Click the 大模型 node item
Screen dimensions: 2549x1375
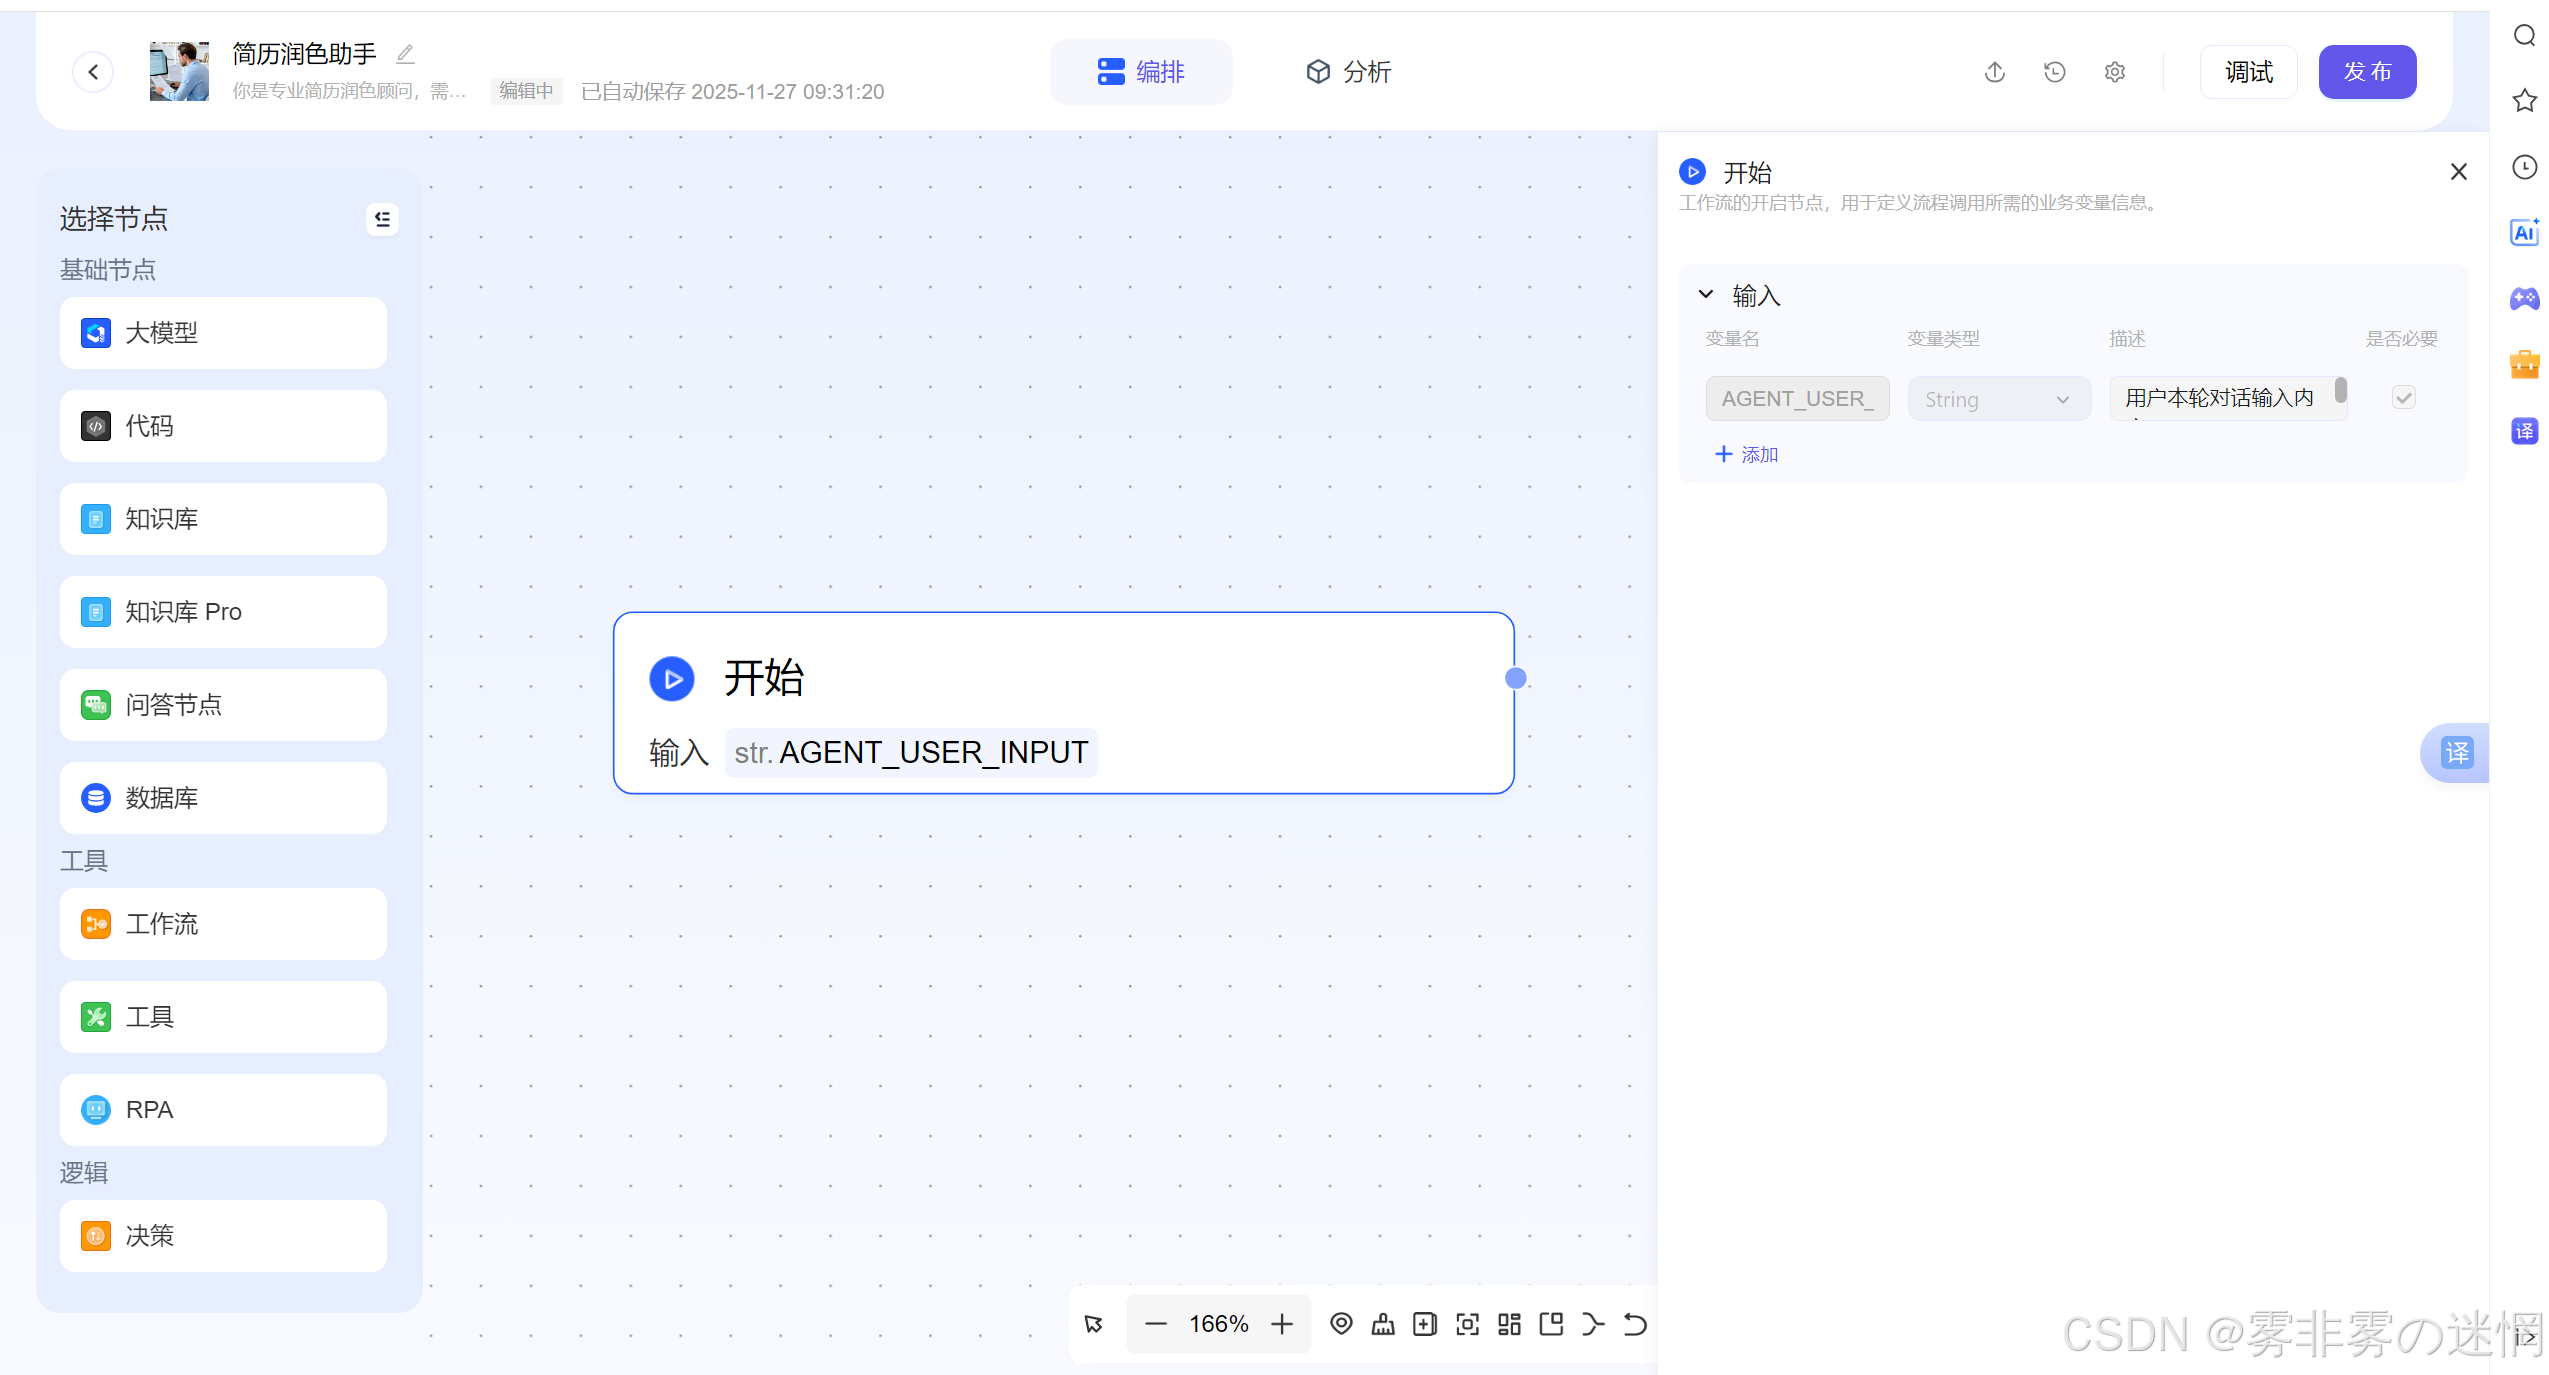click(x=223, y=333)
